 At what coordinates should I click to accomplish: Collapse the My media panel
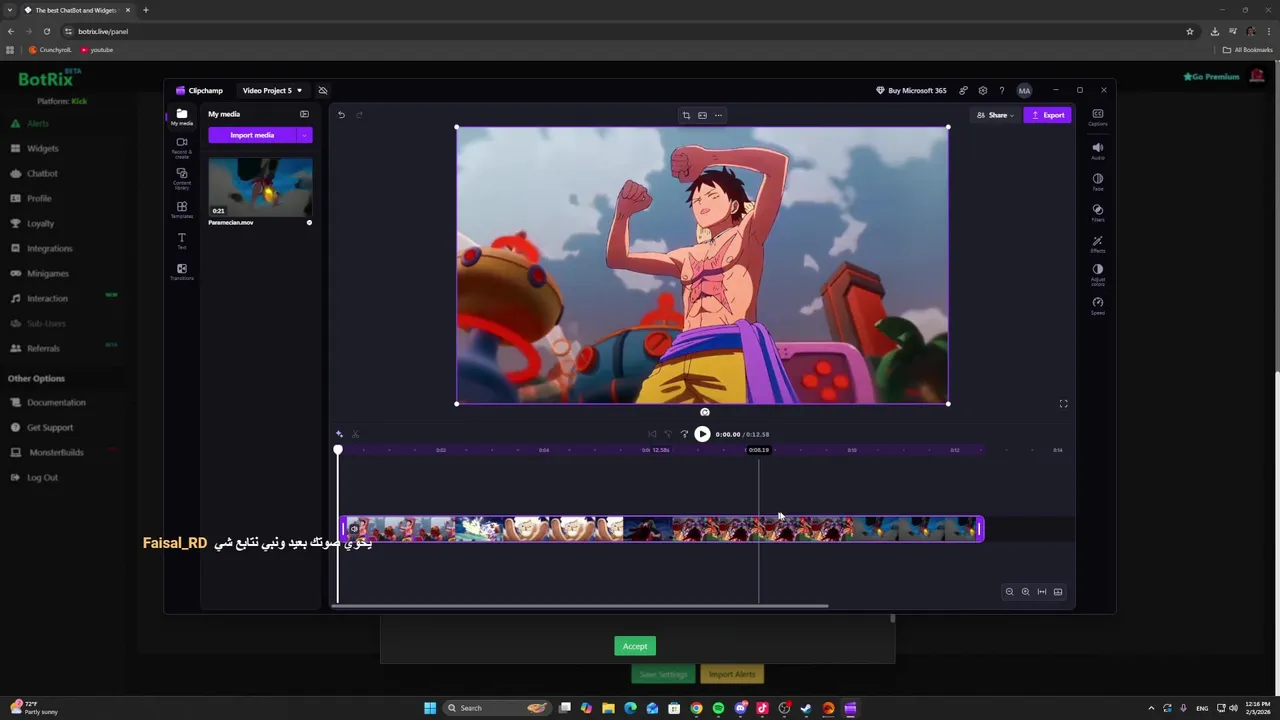point(304,114)
